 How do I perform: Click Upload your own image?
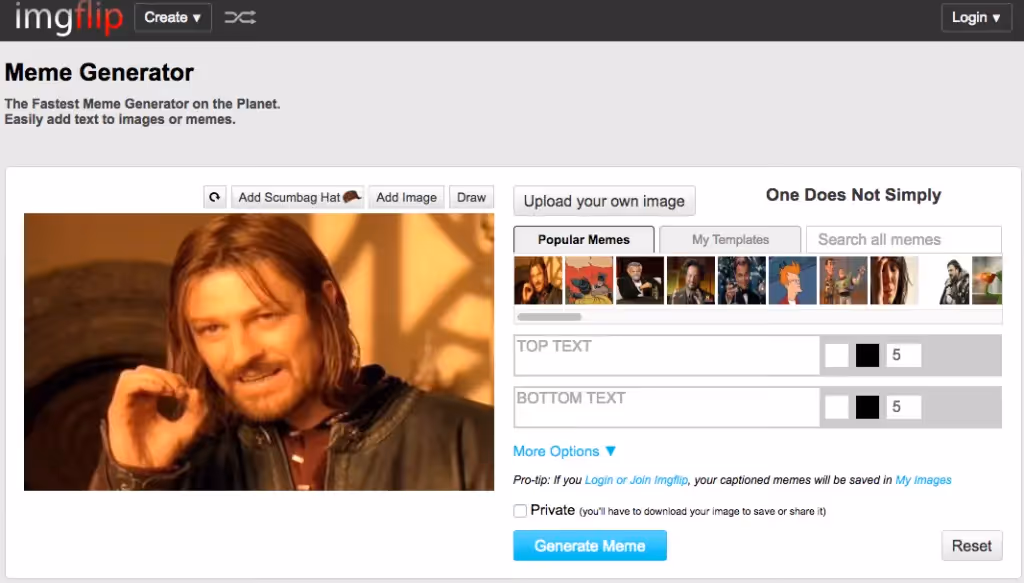click(x=604, y=201)
